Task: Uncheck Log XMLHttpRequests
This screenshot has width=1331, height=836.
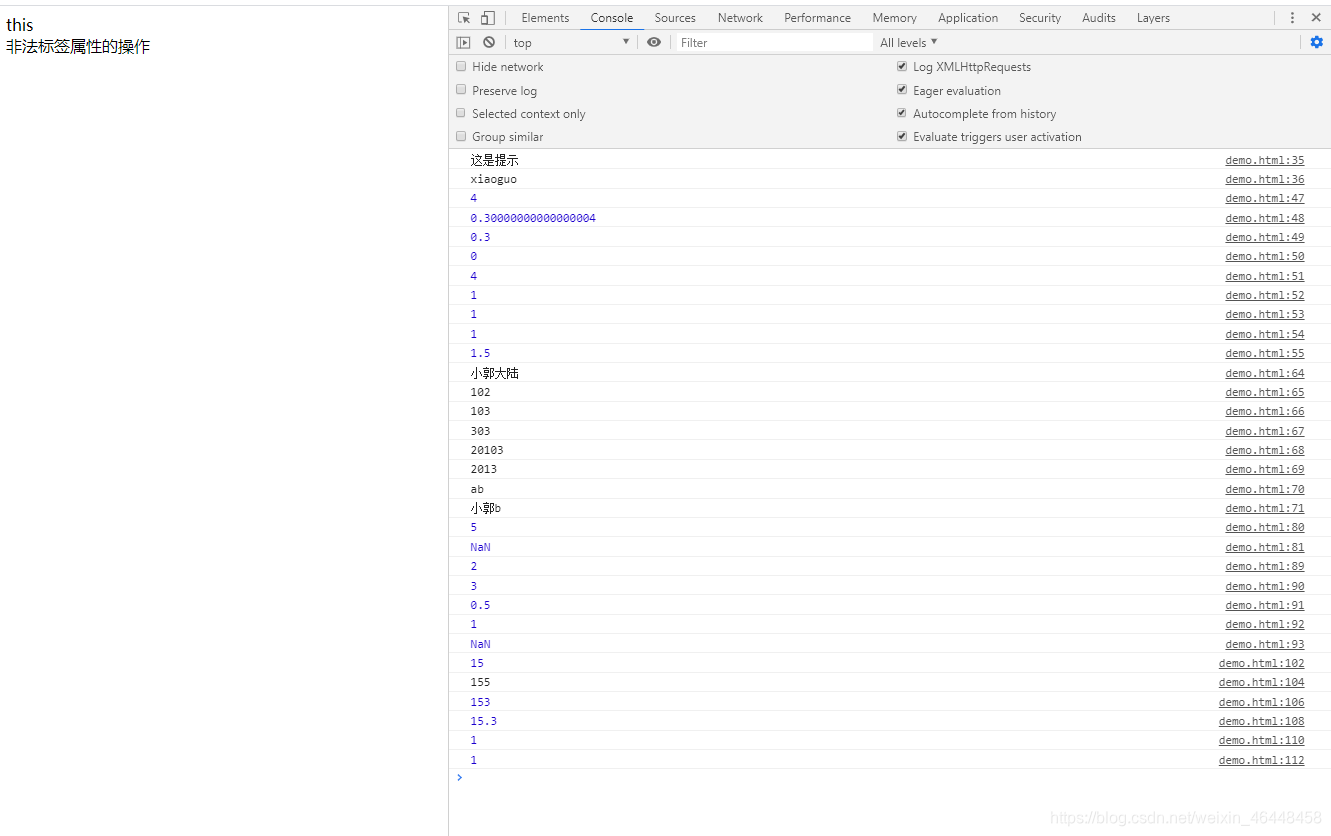Action: 902,66
